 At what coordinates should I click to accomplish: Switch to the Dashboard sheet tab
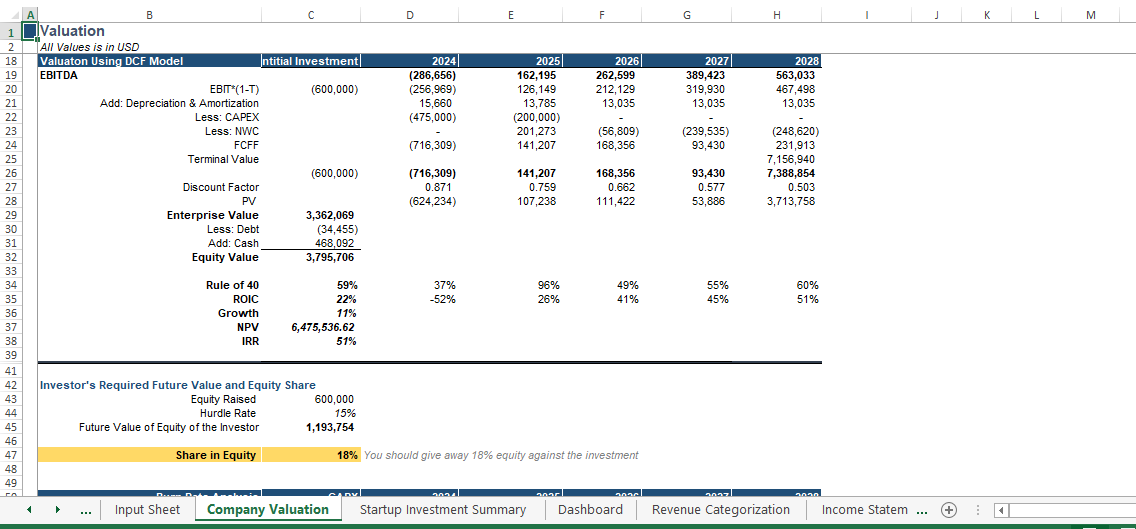coord(590,509)
